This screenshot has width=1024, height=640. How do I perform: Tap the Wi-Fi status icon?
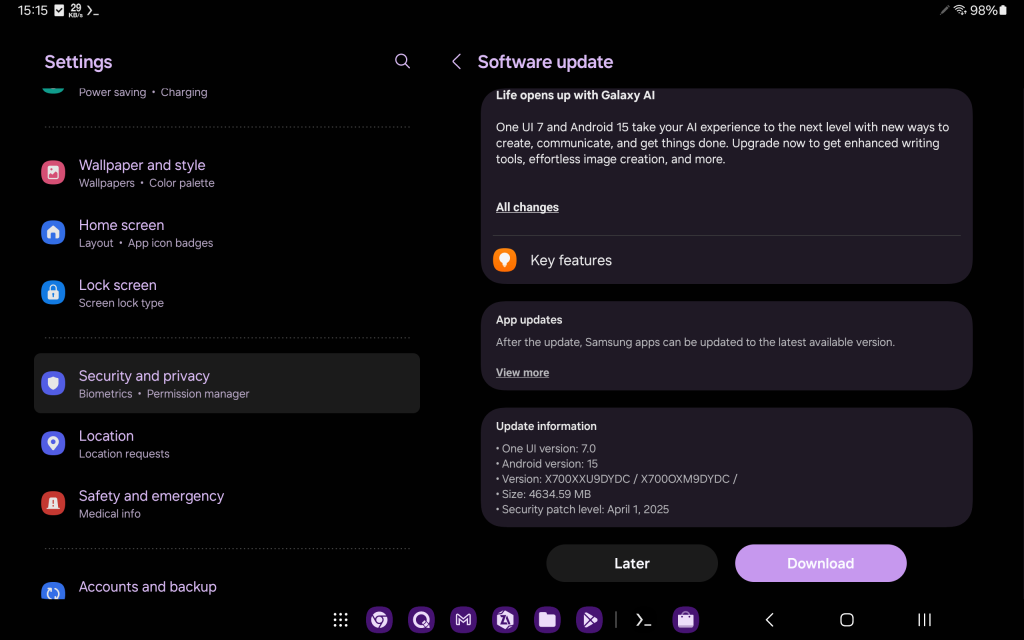959,10
